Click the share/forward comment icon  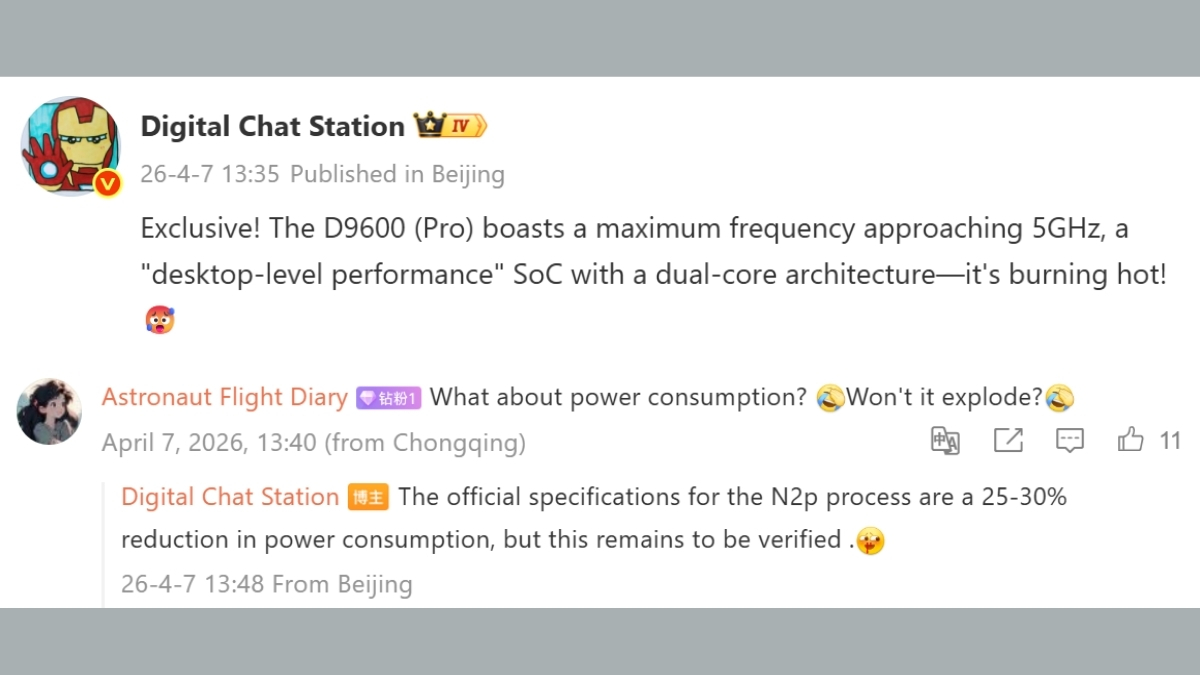coord(1008,440)
